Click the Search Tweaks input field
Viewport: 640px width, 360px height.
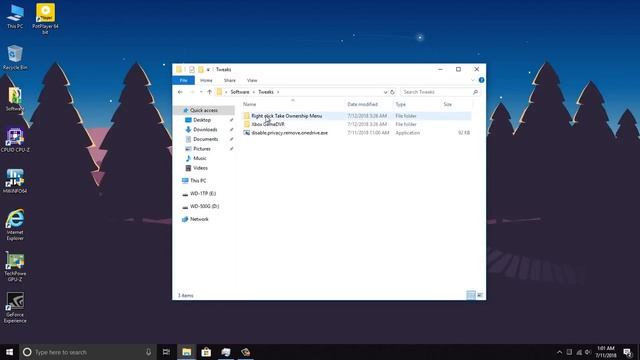tap(436, 92)
